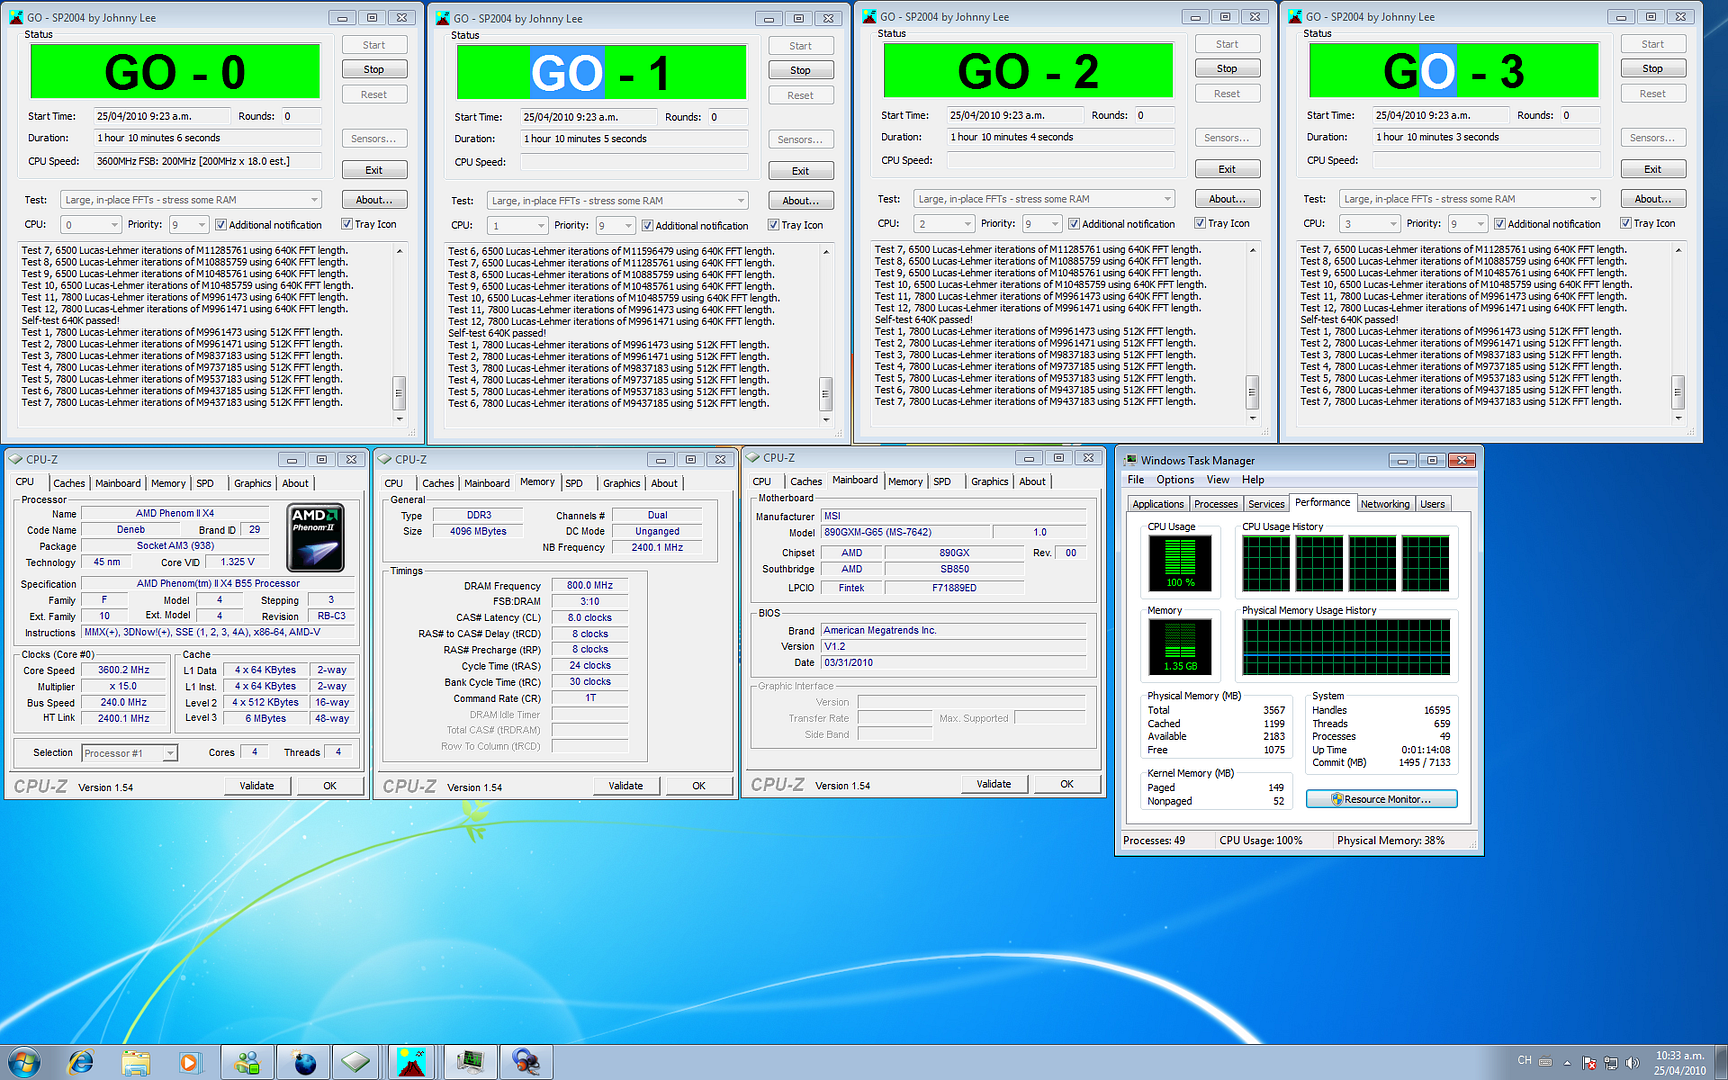
Task: Open the Processor #1 Selection dropdown in CPU-Z
Action: click(x=129, y=753)
